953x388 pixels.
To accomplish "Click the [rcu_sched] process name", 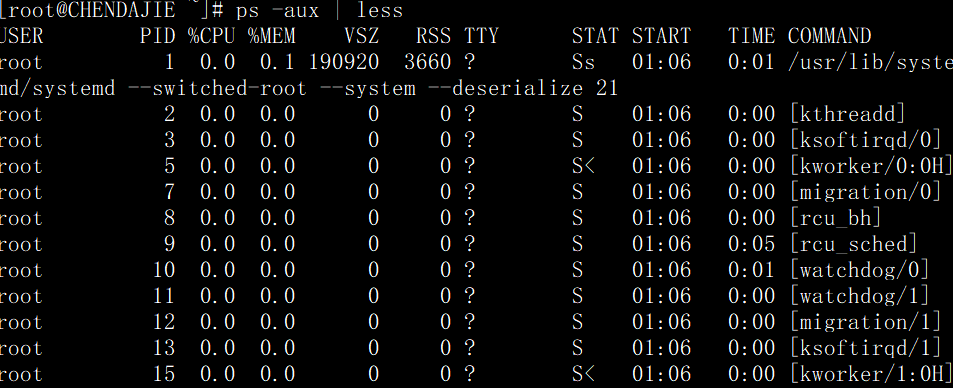I will 854,244.
